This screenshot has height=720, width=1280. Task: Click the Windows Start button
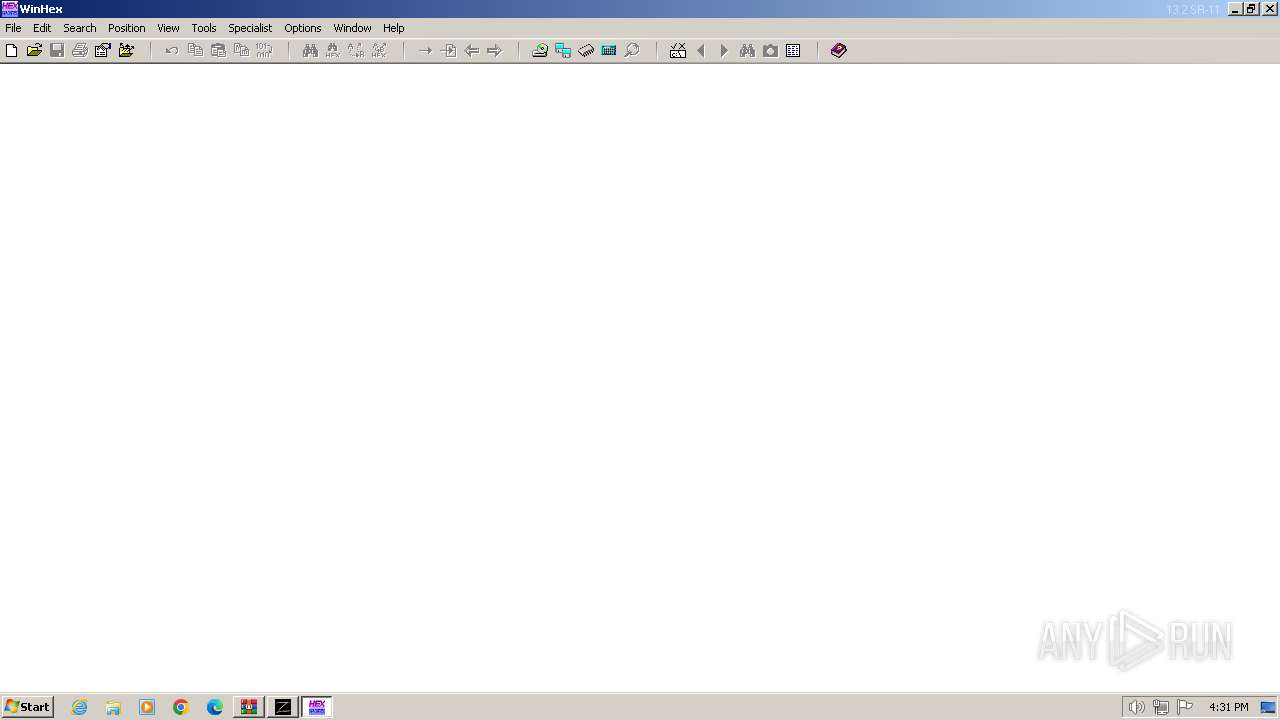(27, 707)
